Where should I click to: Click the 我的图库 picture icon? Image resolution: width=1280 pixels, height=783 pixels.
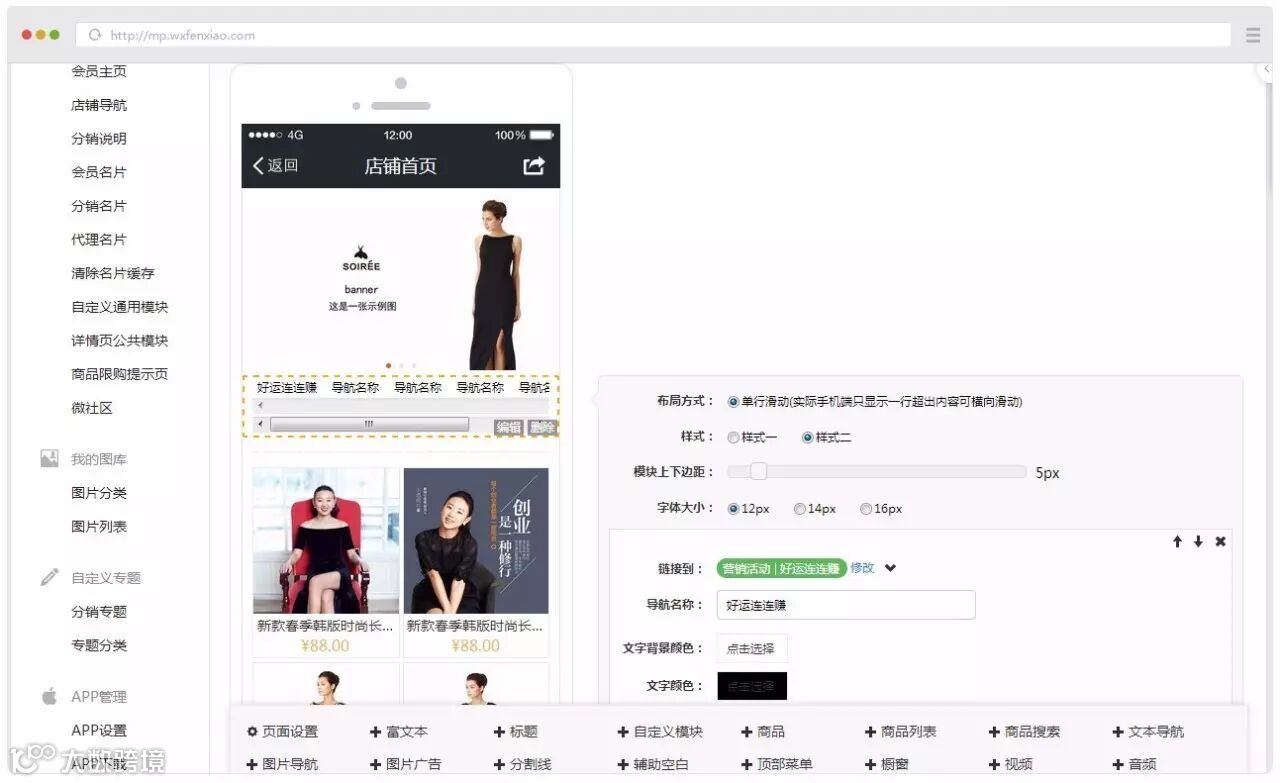tap(49, 459)
